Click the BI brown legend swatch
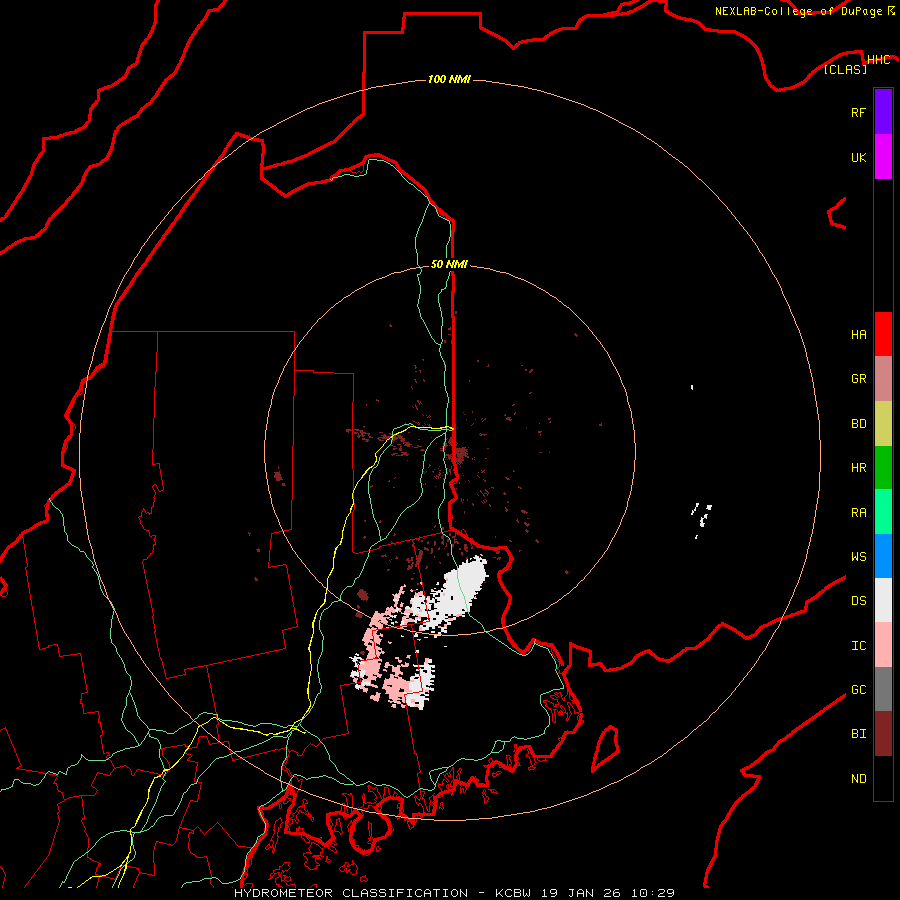 pos(883,734)
